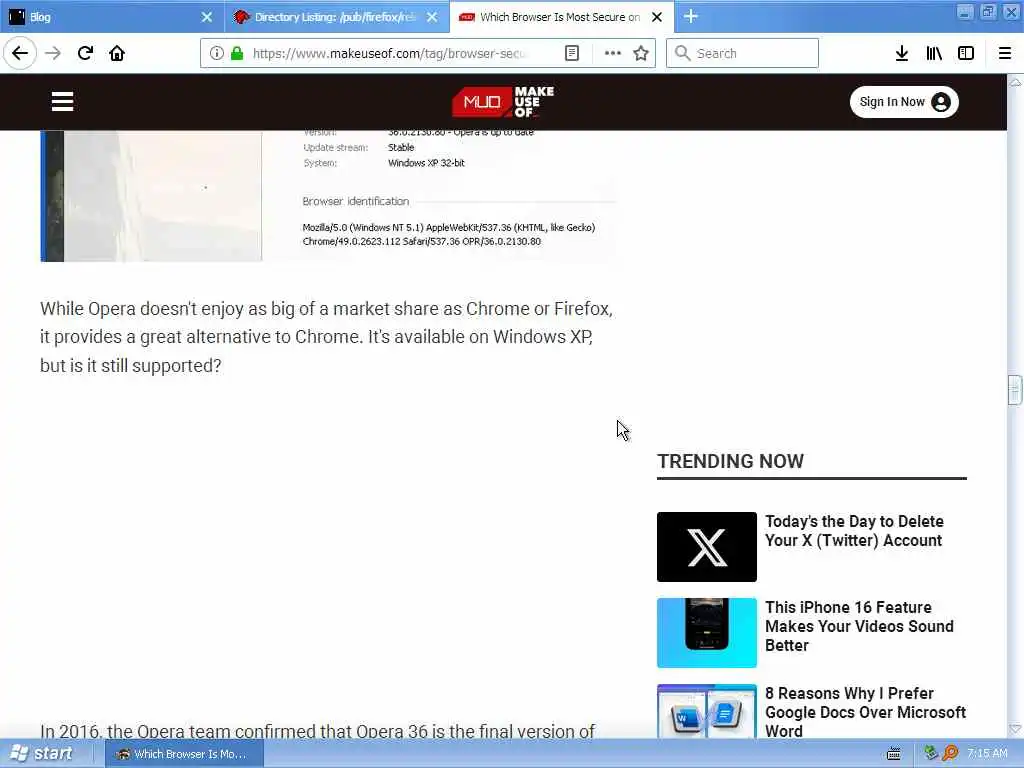The height and width of the screenshot is (768, 1024).
Task: Select the Which Browser taskbar button
Action: coord(184,754)
